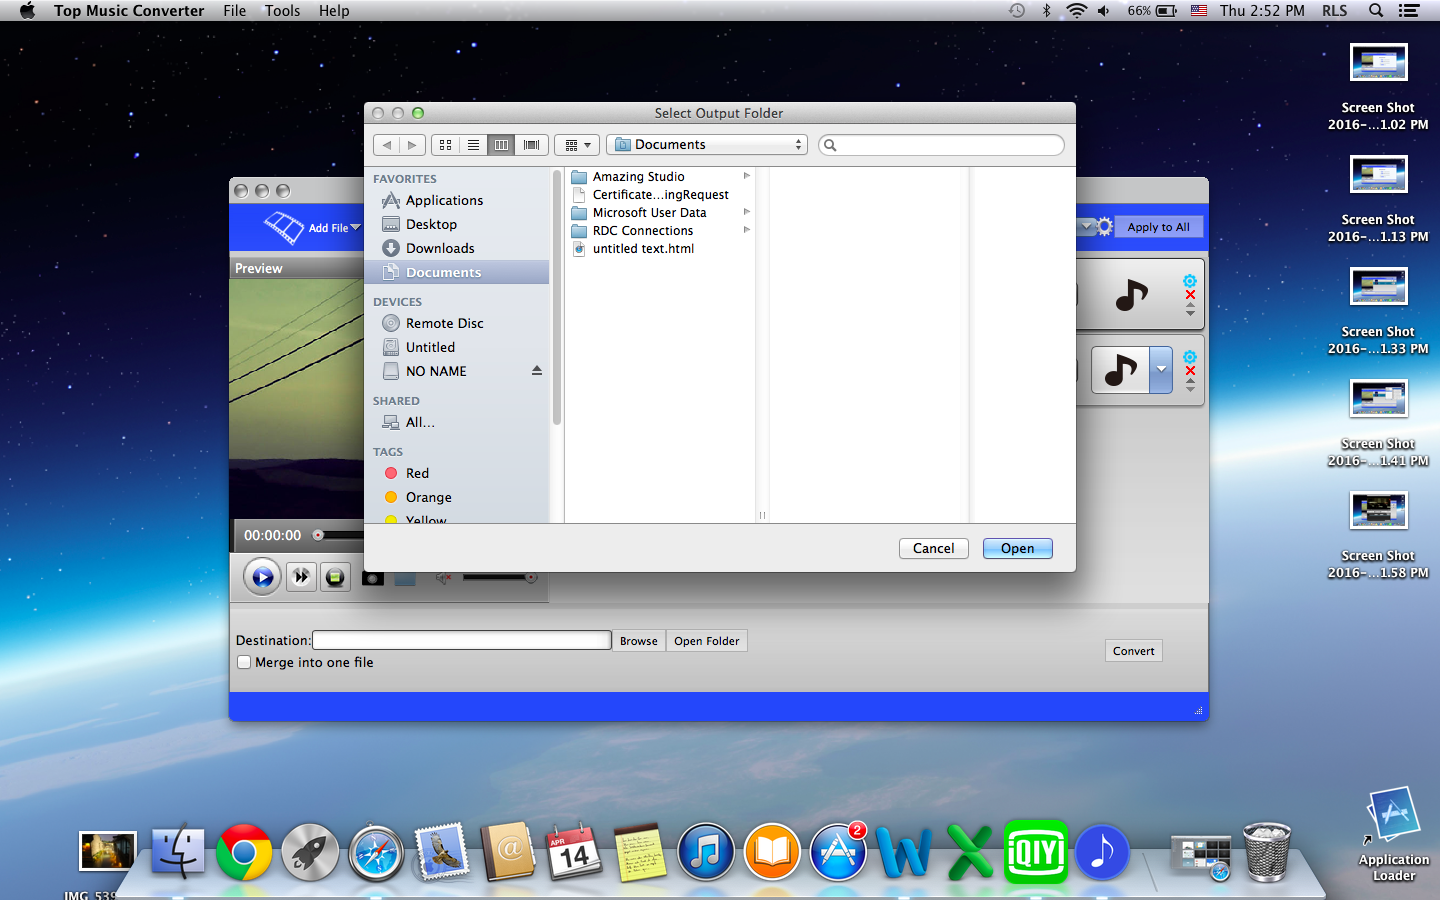Open the File menu in the menu bar
Viewport: 1440px width, 900px height.
pos(235,11)
